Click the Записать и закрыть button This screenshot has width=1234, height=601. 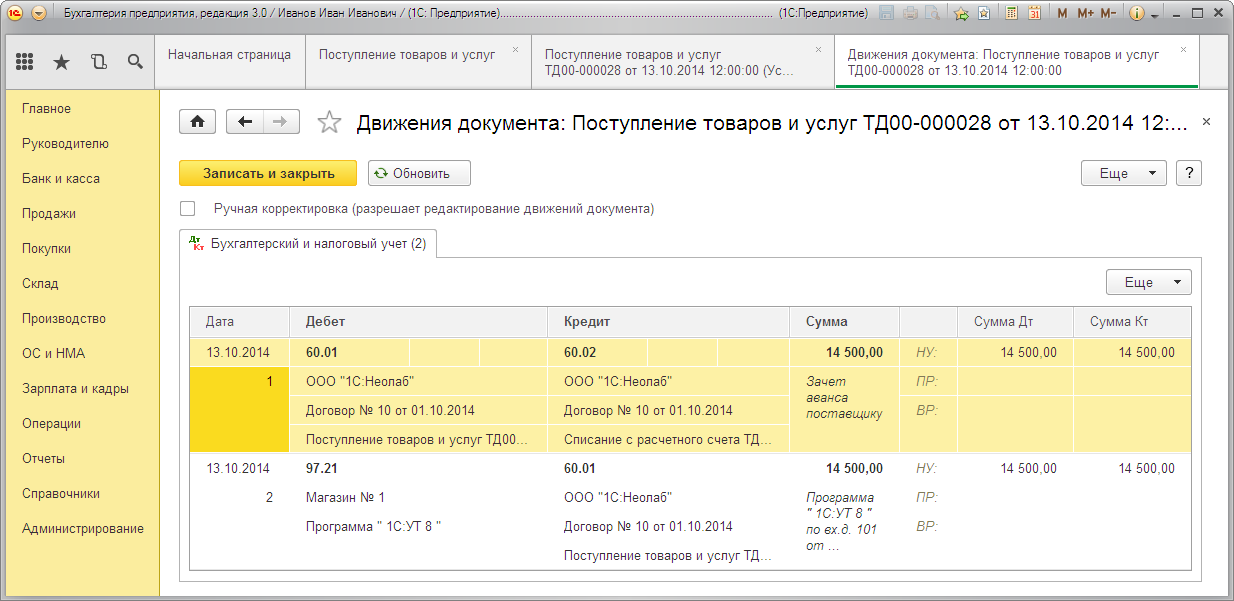click(x=268, y=173)
